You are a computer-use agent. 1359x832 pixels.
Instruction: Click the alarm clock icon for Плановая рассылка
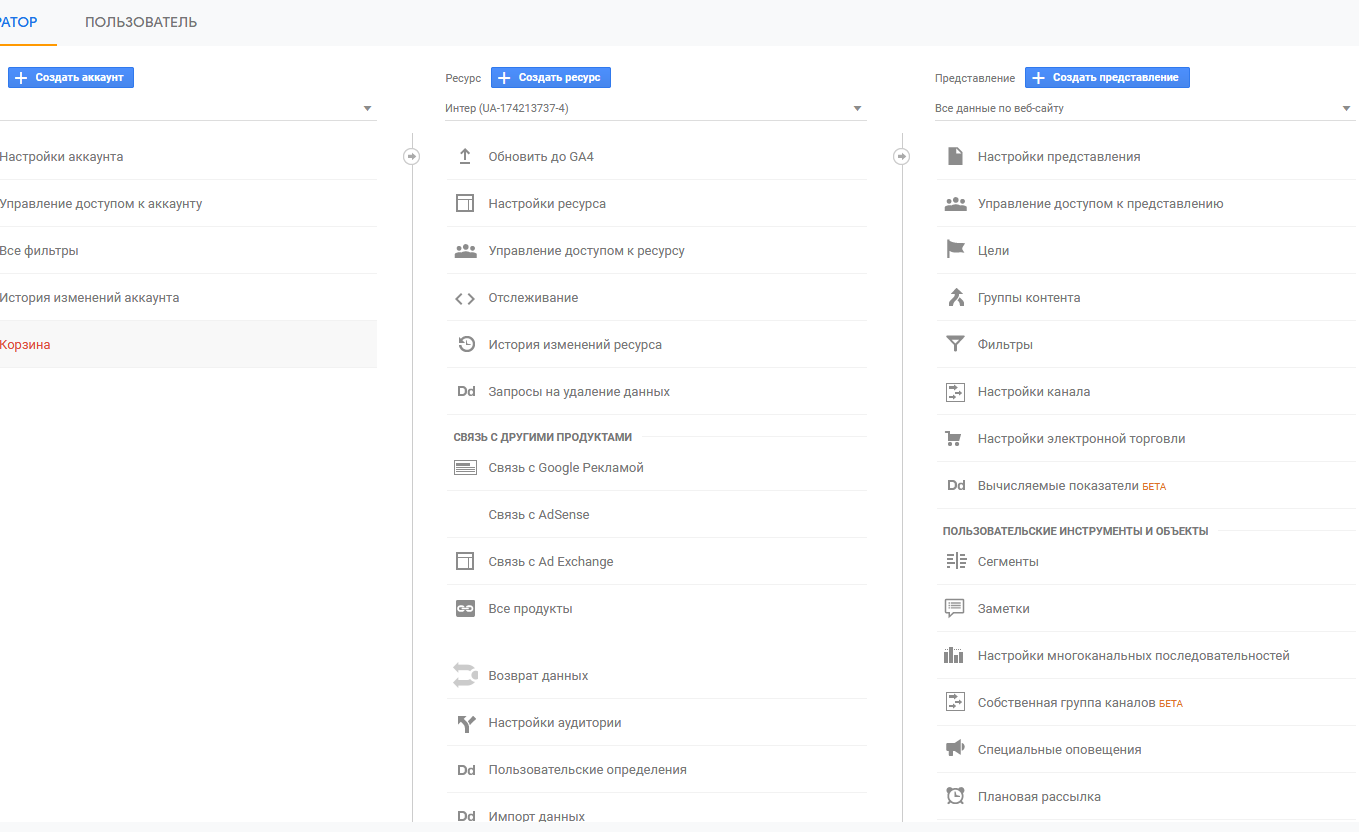coord(955,797)
